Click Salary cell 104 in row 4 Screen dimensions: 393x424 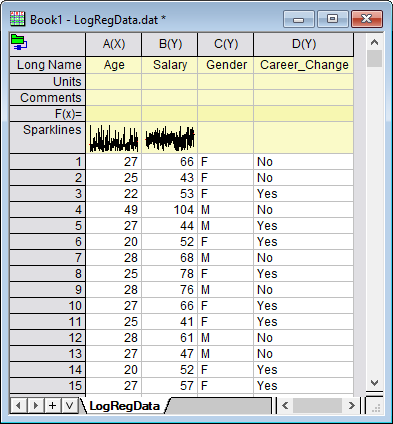170,210
